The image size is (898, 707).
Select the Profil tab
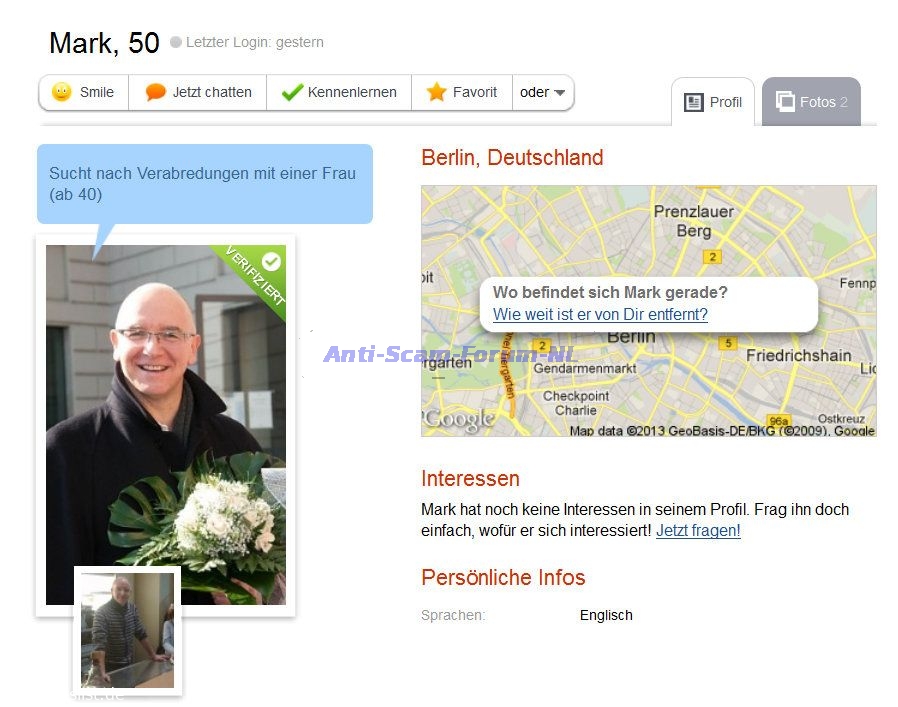pos(713,102)
